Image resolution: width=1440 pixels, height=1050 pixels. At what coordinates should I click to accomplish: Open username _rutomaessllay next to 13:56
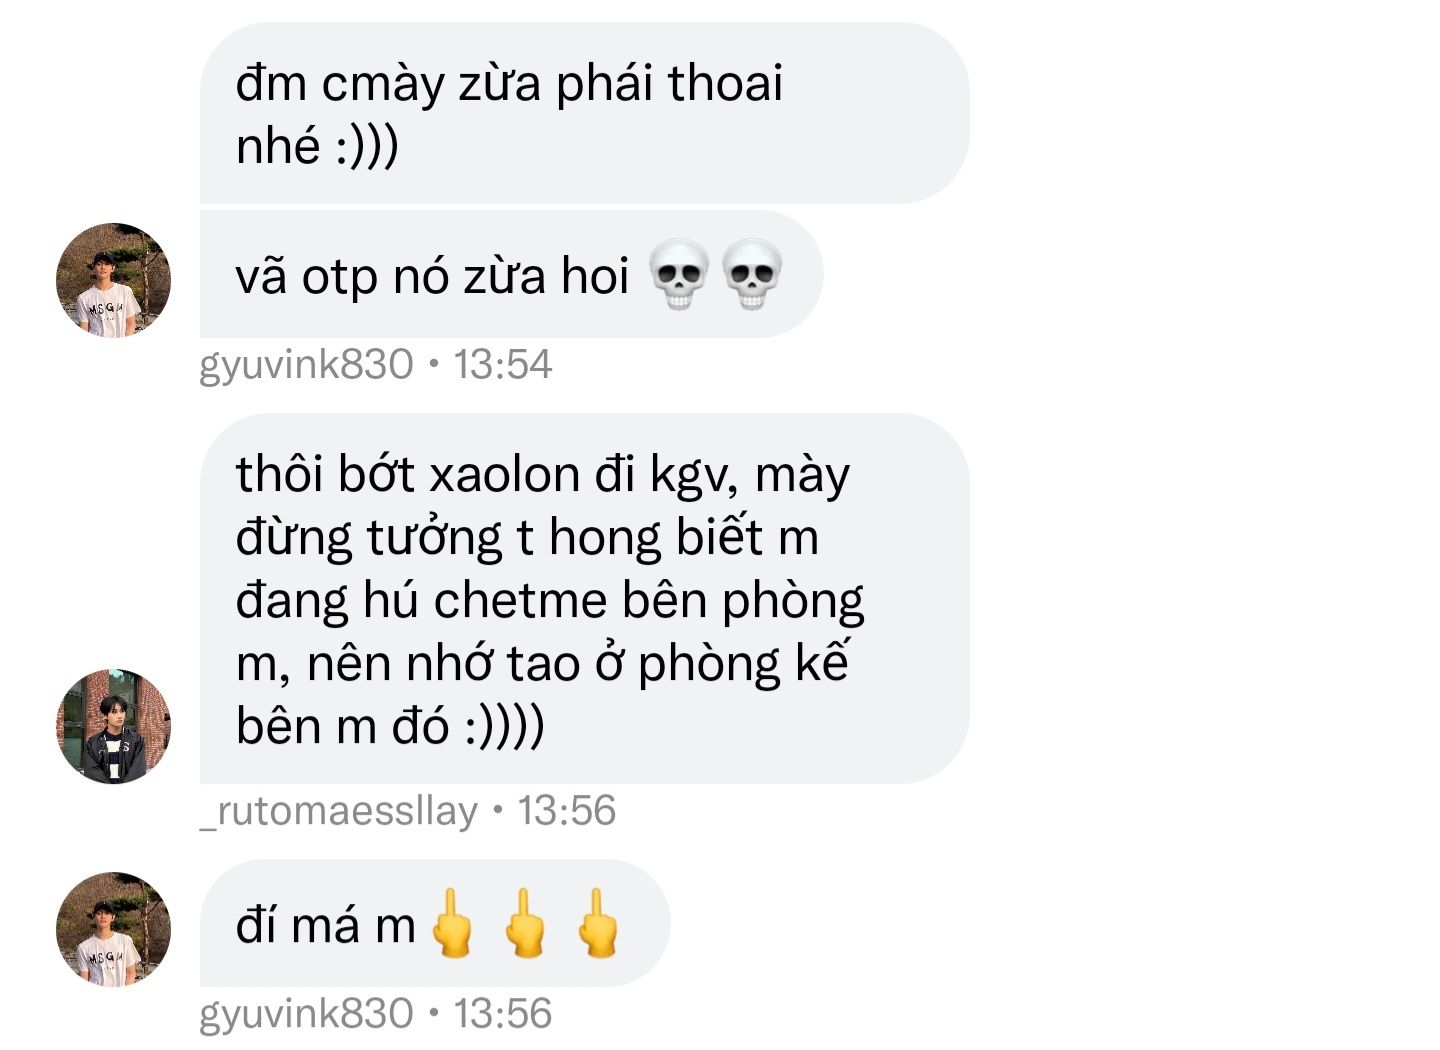339,811
